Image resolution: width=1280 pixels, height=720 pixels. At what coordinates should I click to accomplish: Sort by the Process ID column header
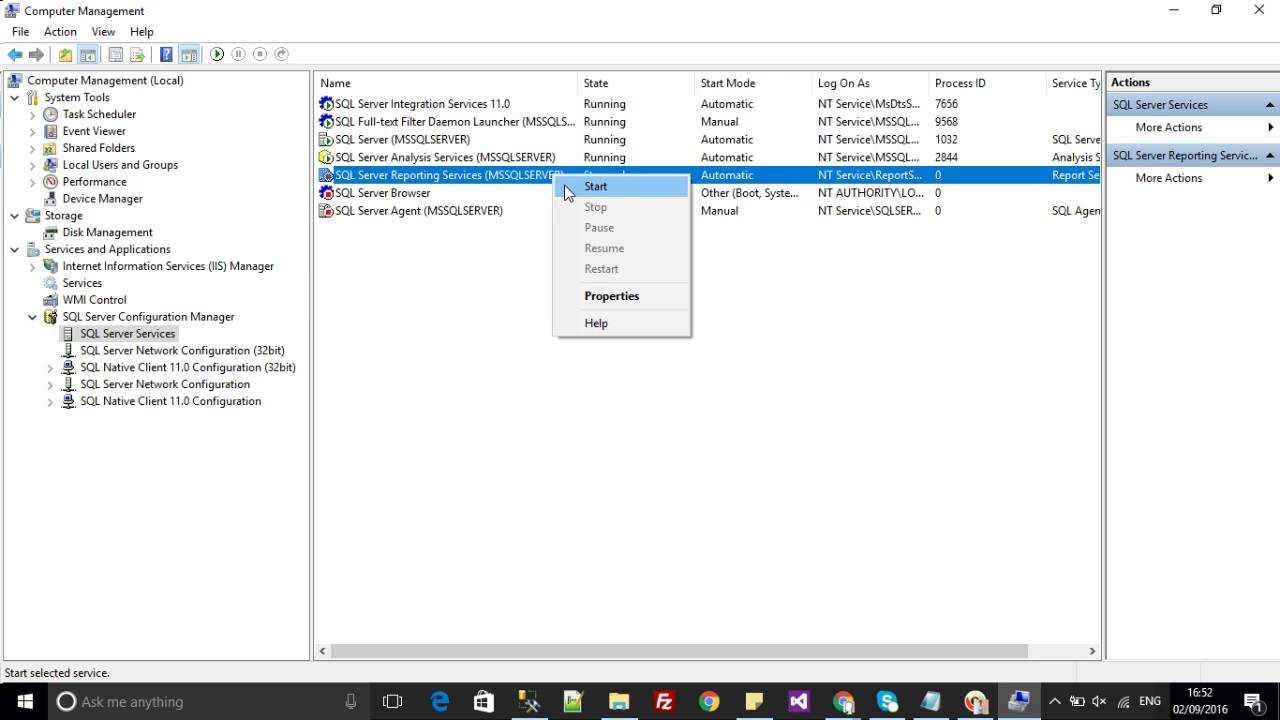click(x=986, y=83)
